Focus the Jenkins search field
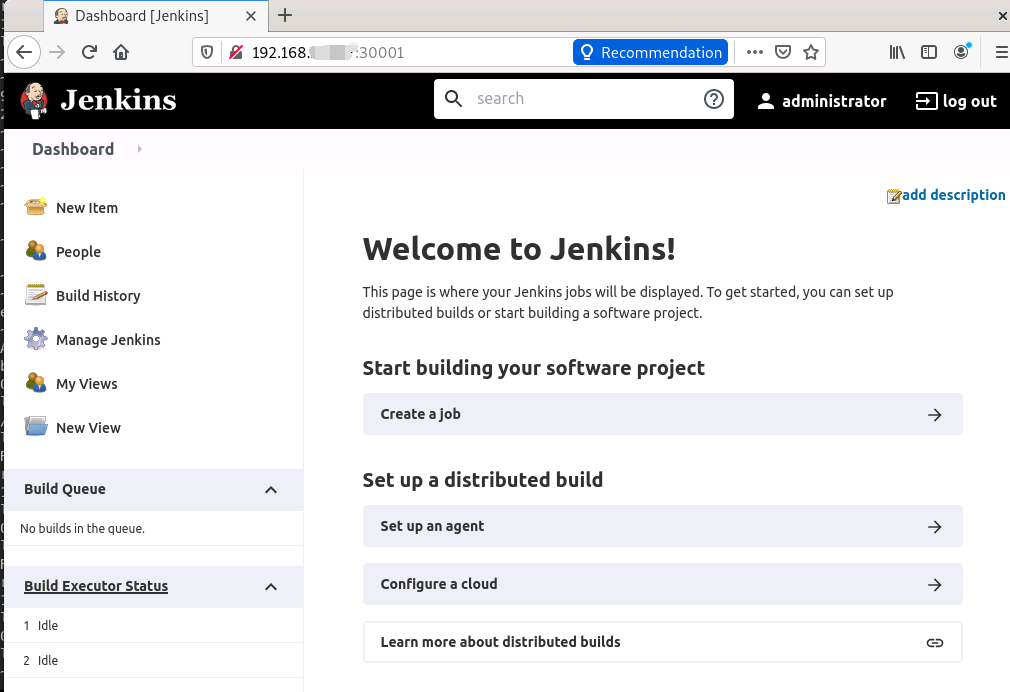 click(x=583, y=99)
